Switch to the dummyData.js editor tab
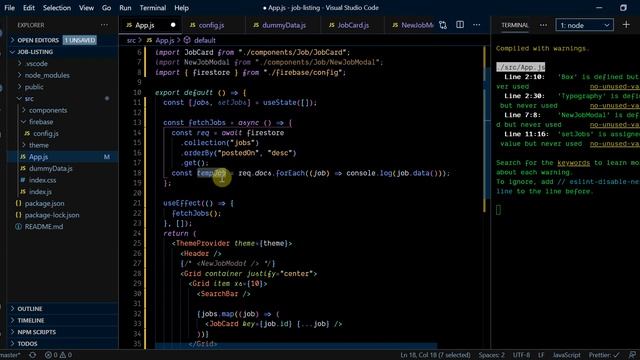 click(284, 25)
